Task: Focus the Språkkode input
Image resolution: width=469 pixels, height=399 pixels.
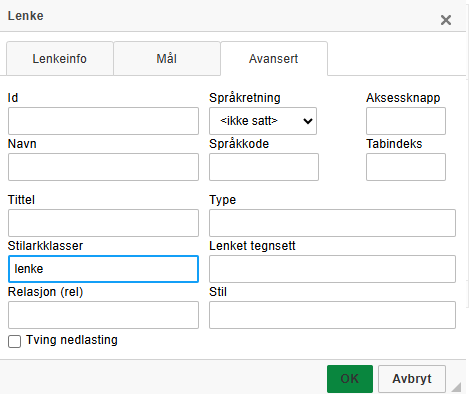Action: click(264, 167)
